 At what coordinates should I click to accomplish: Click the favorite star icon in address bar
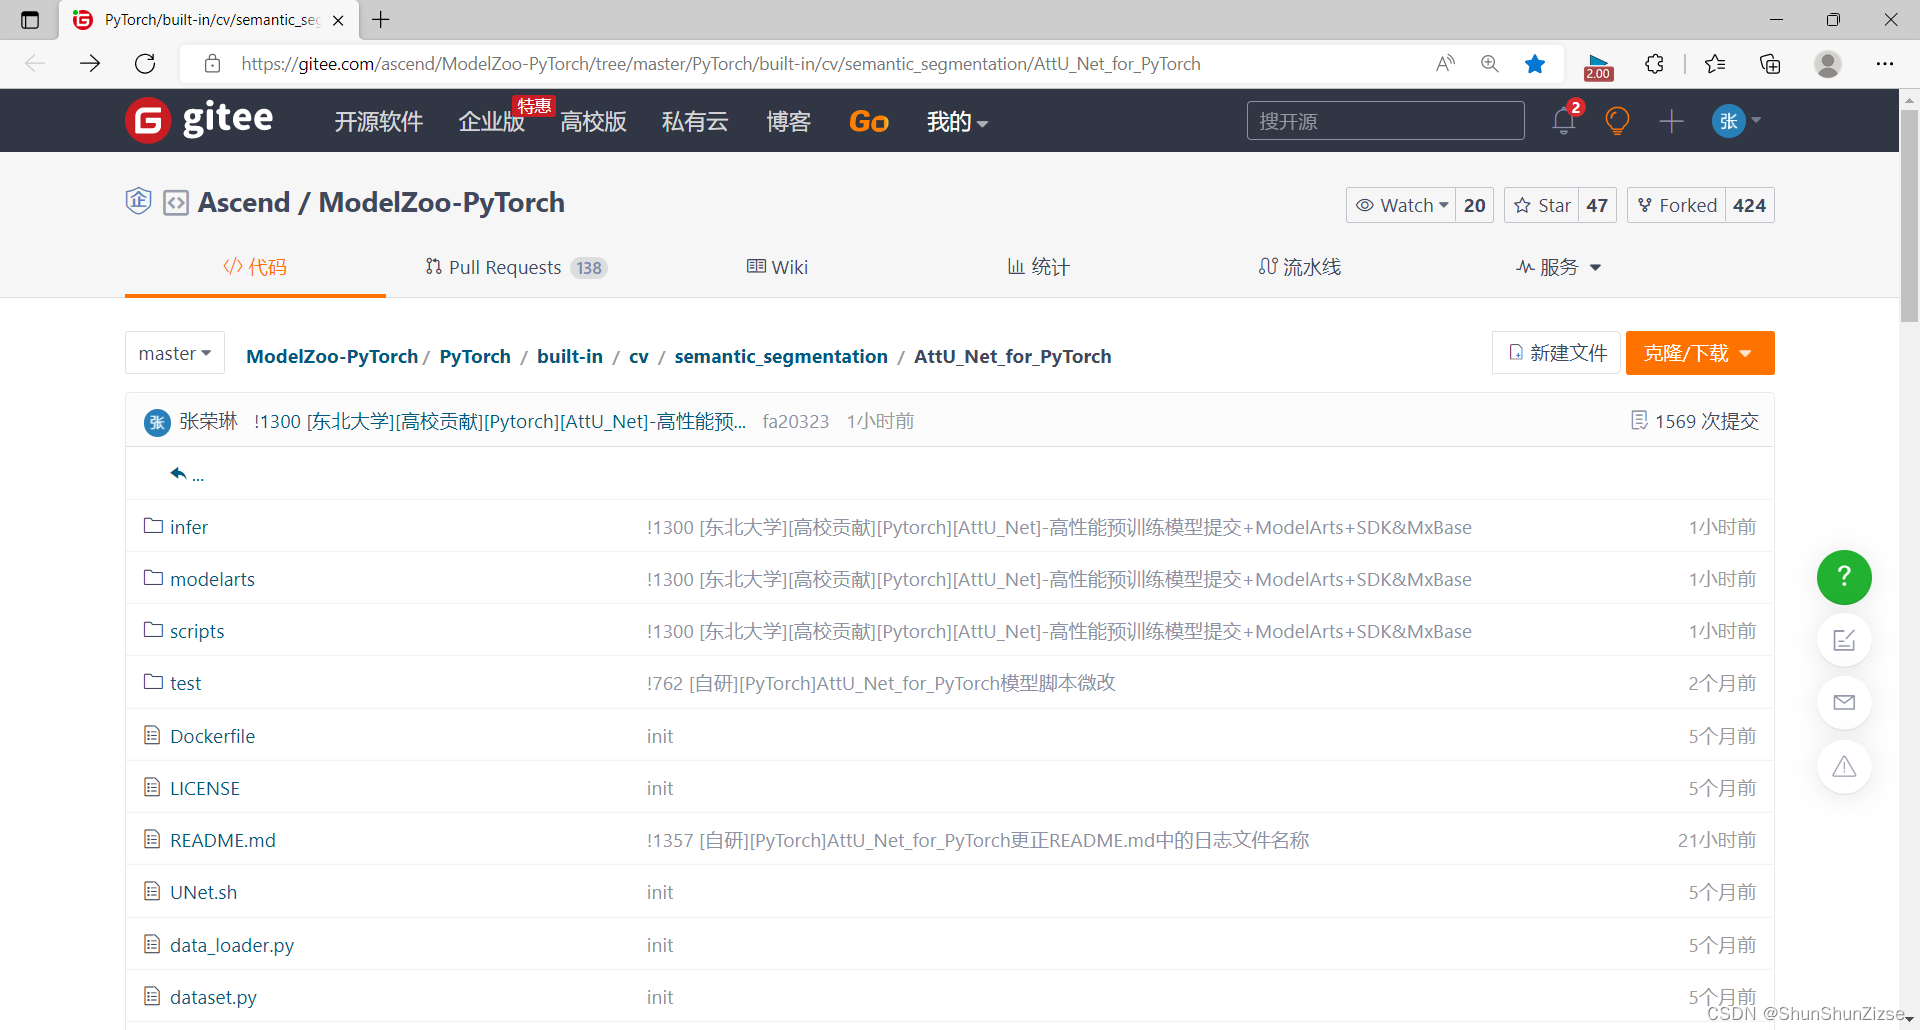point(1535,64)
